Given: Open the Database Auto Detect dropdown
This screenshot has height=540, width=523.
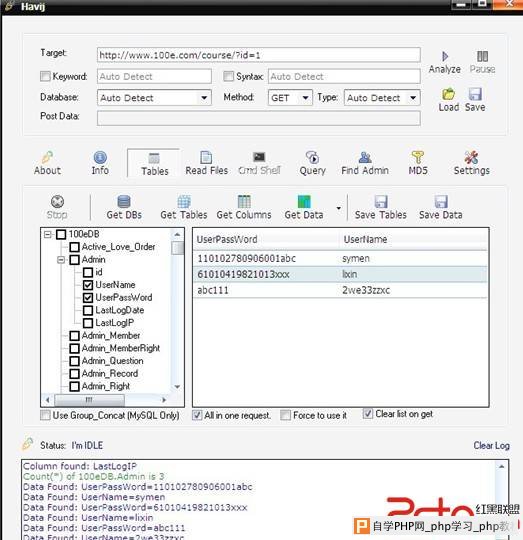Looking at the screenshot, I should tap(154, 98).
